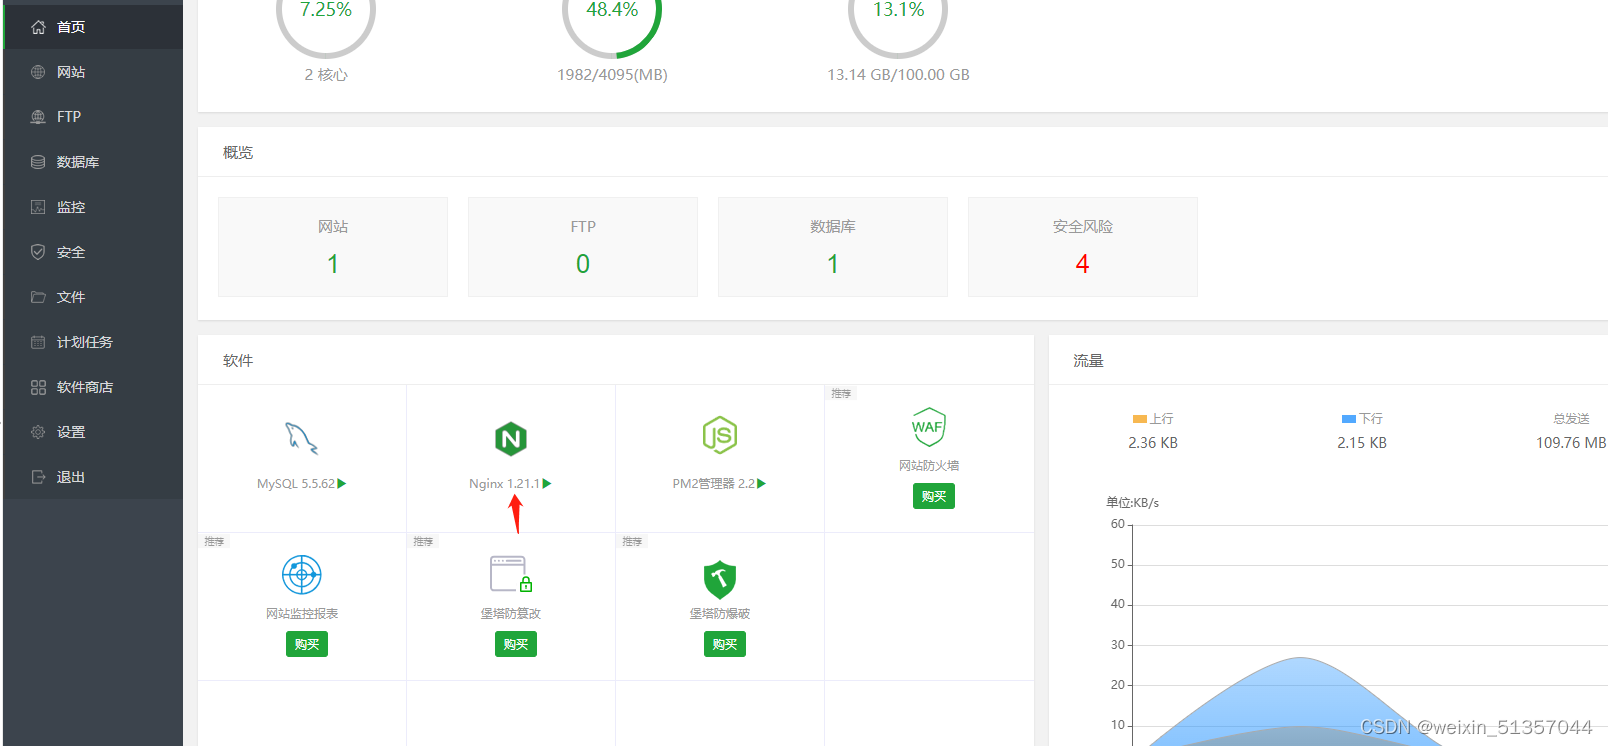Open the 网站监控报表 label
The width and height of the screenshot is (1608, 746).
(x=302, y=614)
